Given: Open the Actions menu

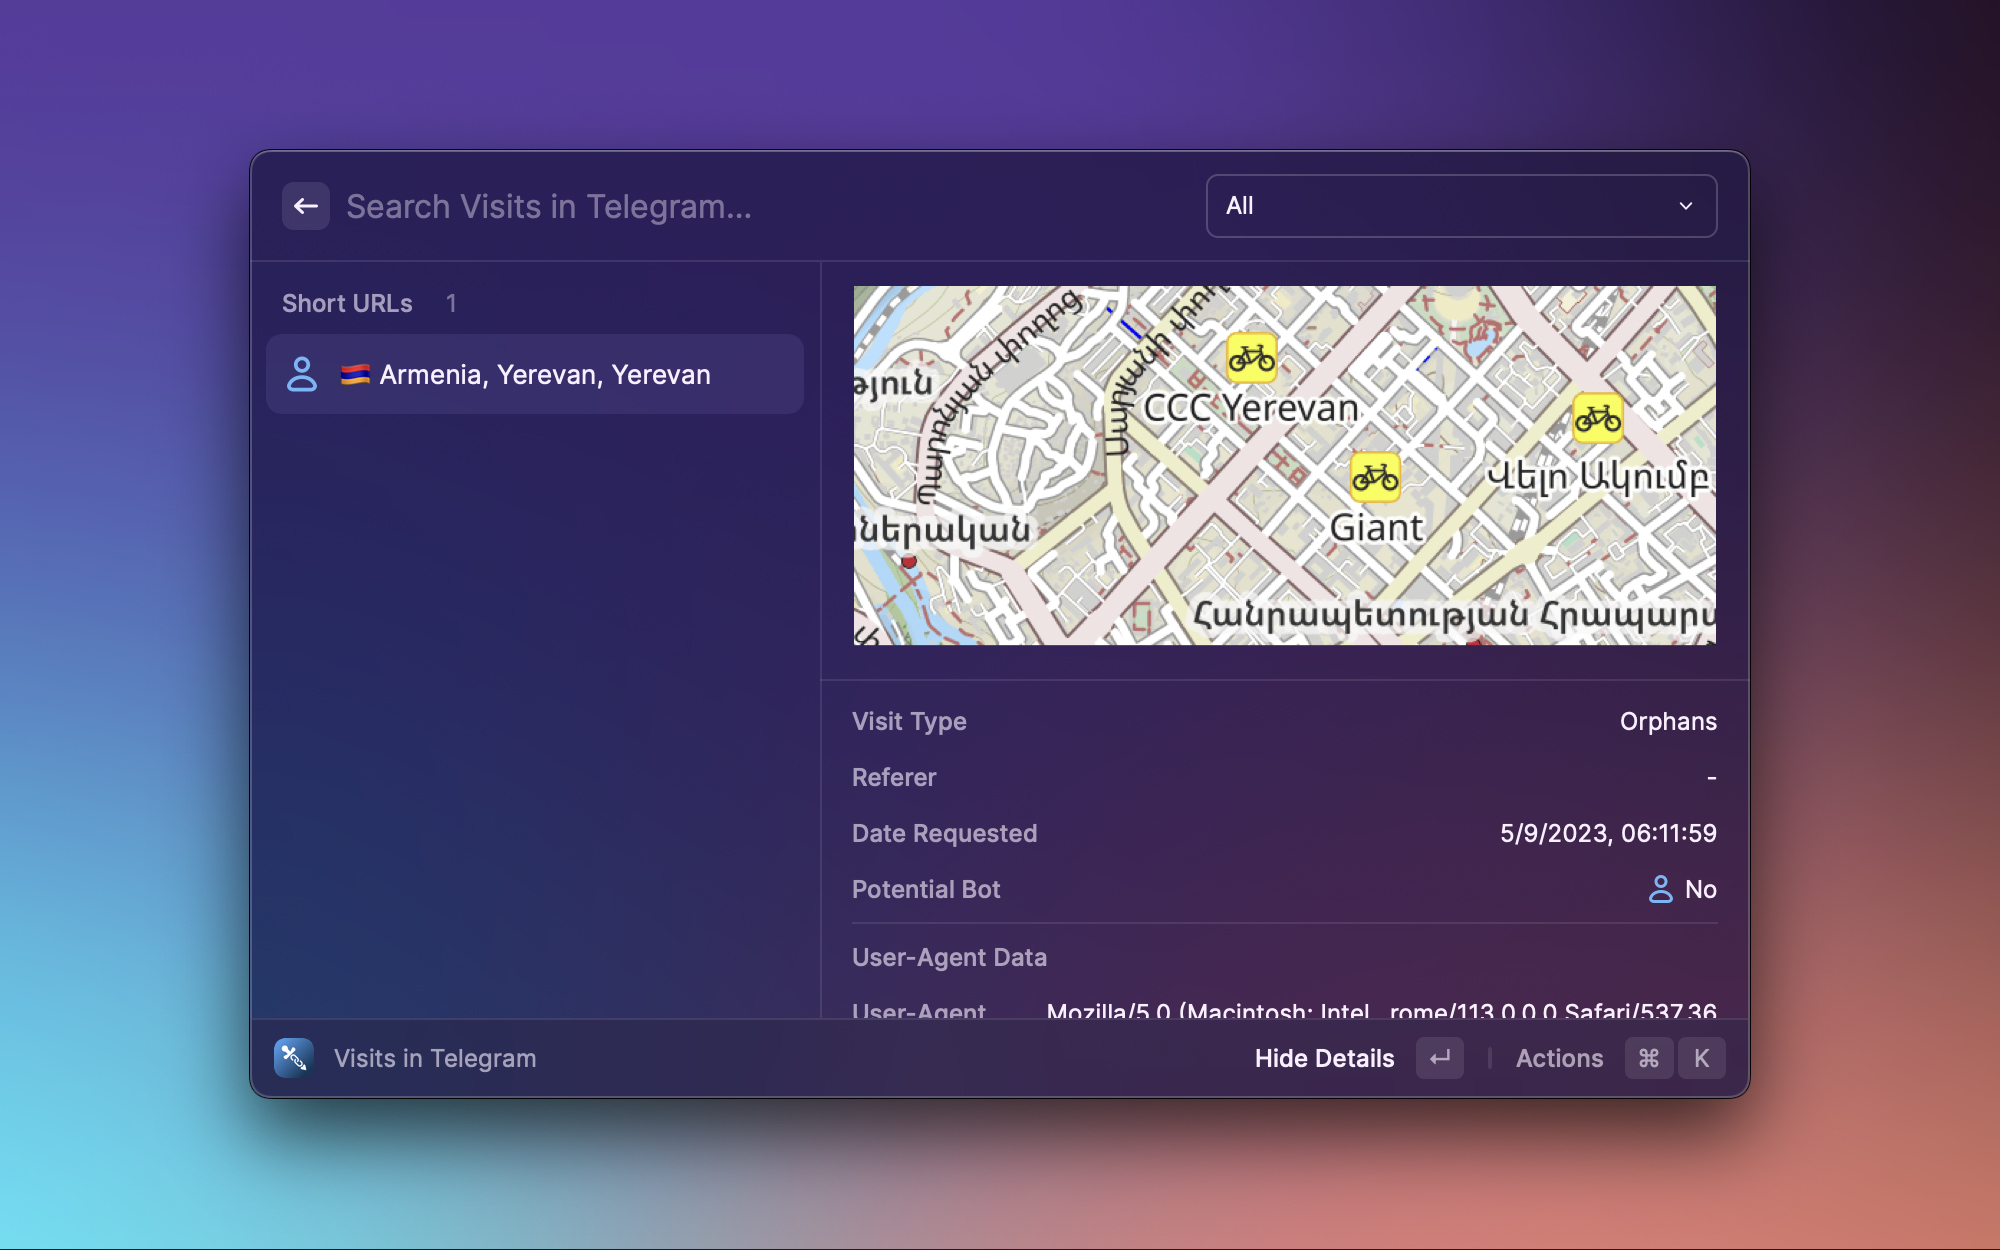Looking at the screenshot, I should (x=1559, y=1058).
